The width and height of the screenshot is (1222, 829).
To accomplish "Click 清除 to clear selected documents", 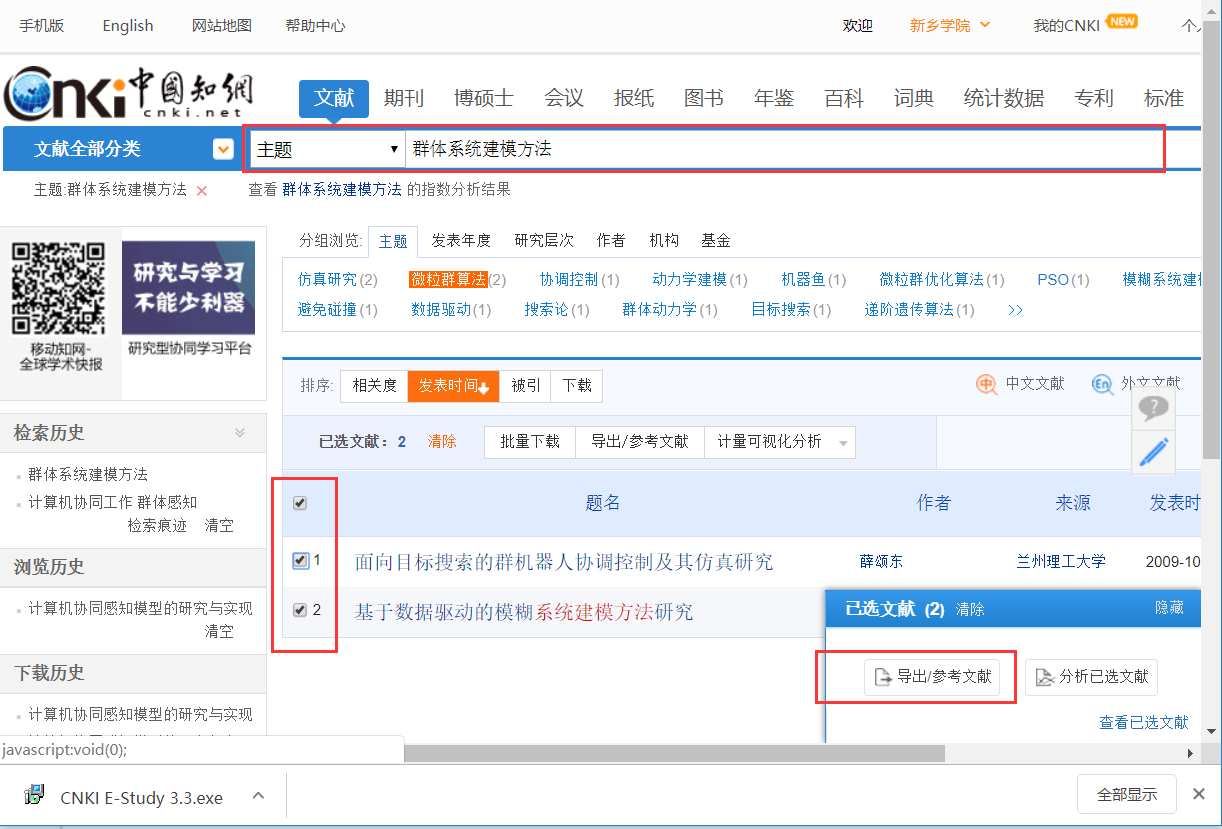I will [442, 440].
